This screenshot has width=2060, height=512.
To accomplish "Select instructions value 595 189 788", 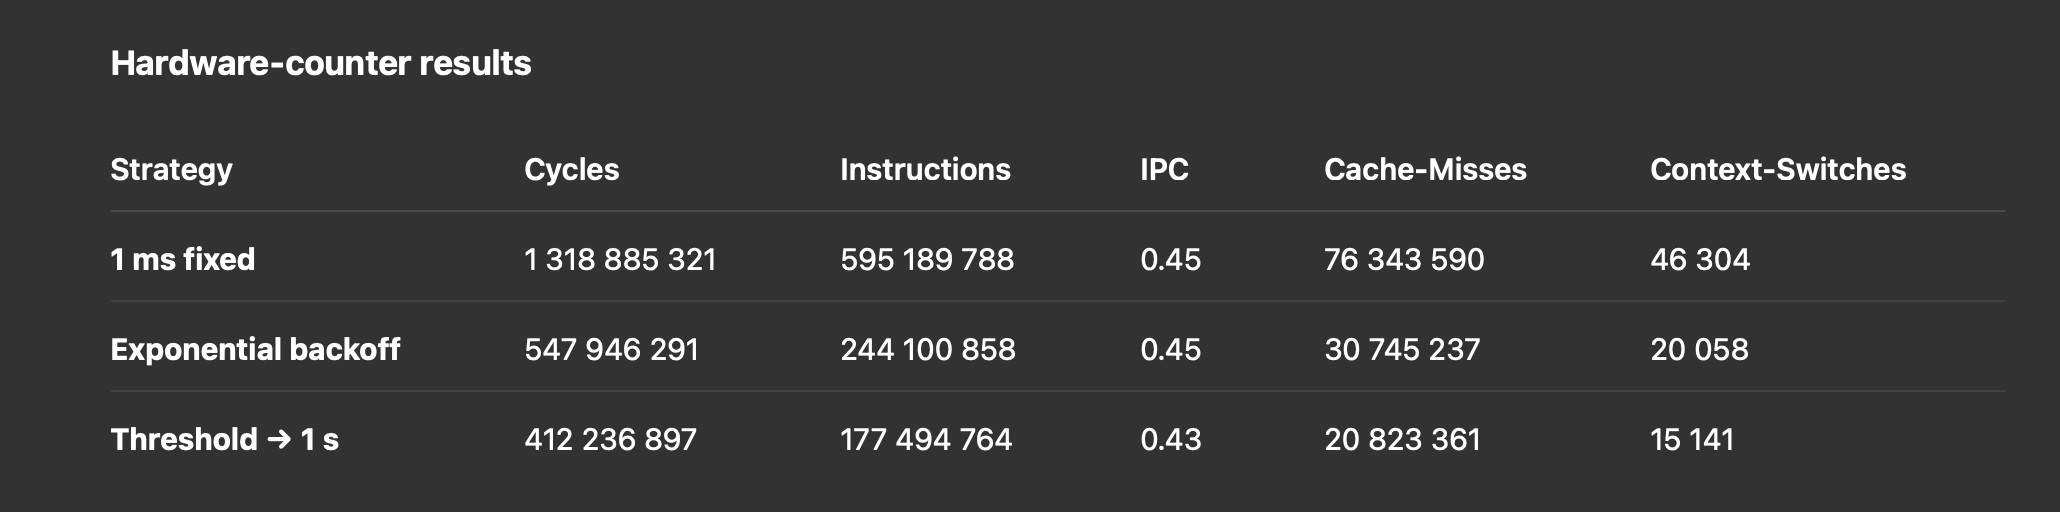I will pyautogui.click(x=927, y=260).
